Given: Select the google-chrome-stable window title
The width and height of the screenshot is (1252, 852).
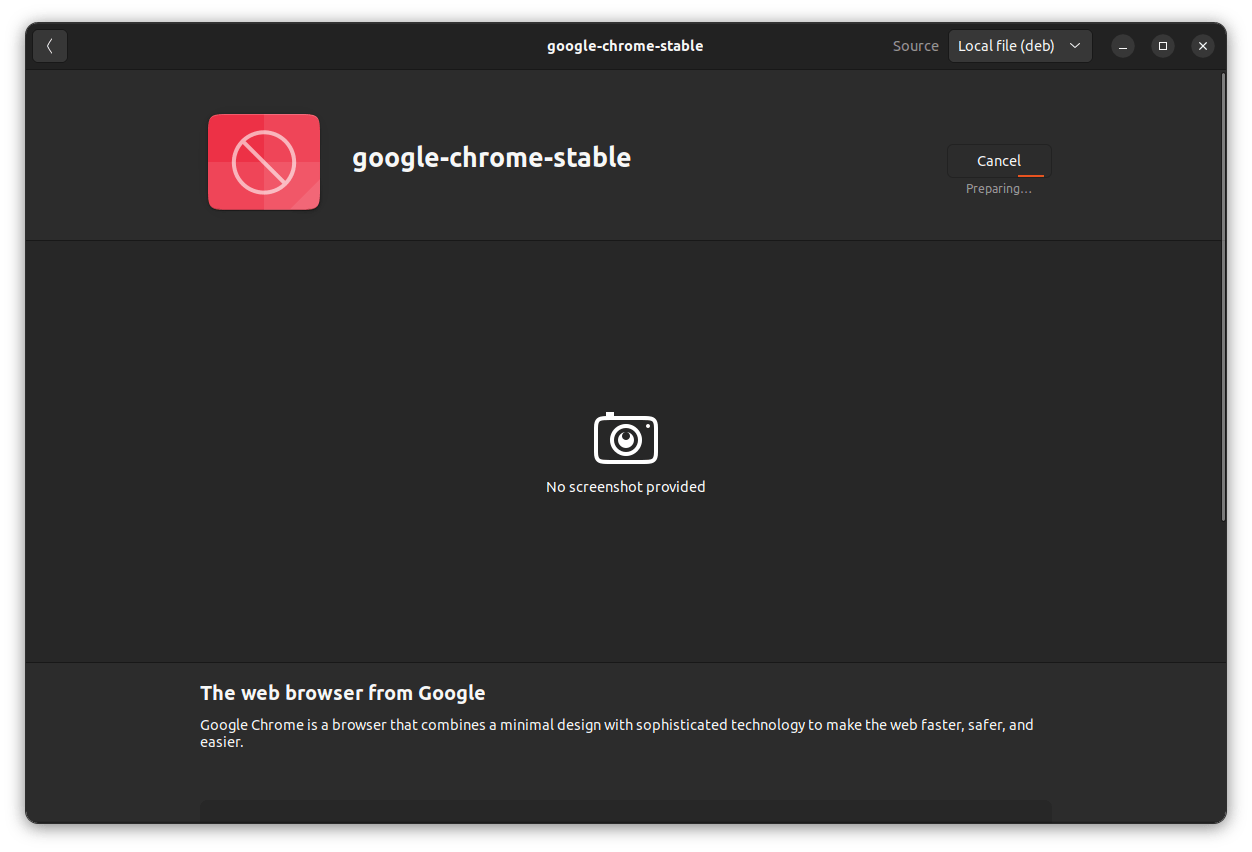Looking at the screenshot, I should pyautogui.click(x=625, y=45).
